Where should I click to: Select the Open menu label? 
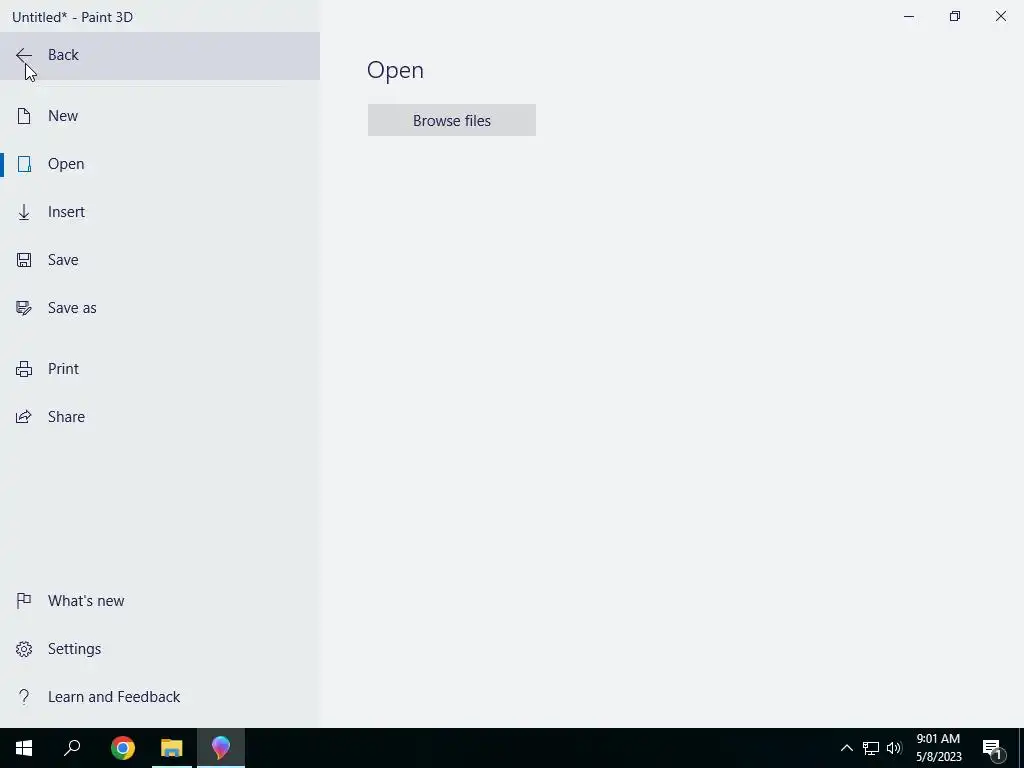coord(66,164)
